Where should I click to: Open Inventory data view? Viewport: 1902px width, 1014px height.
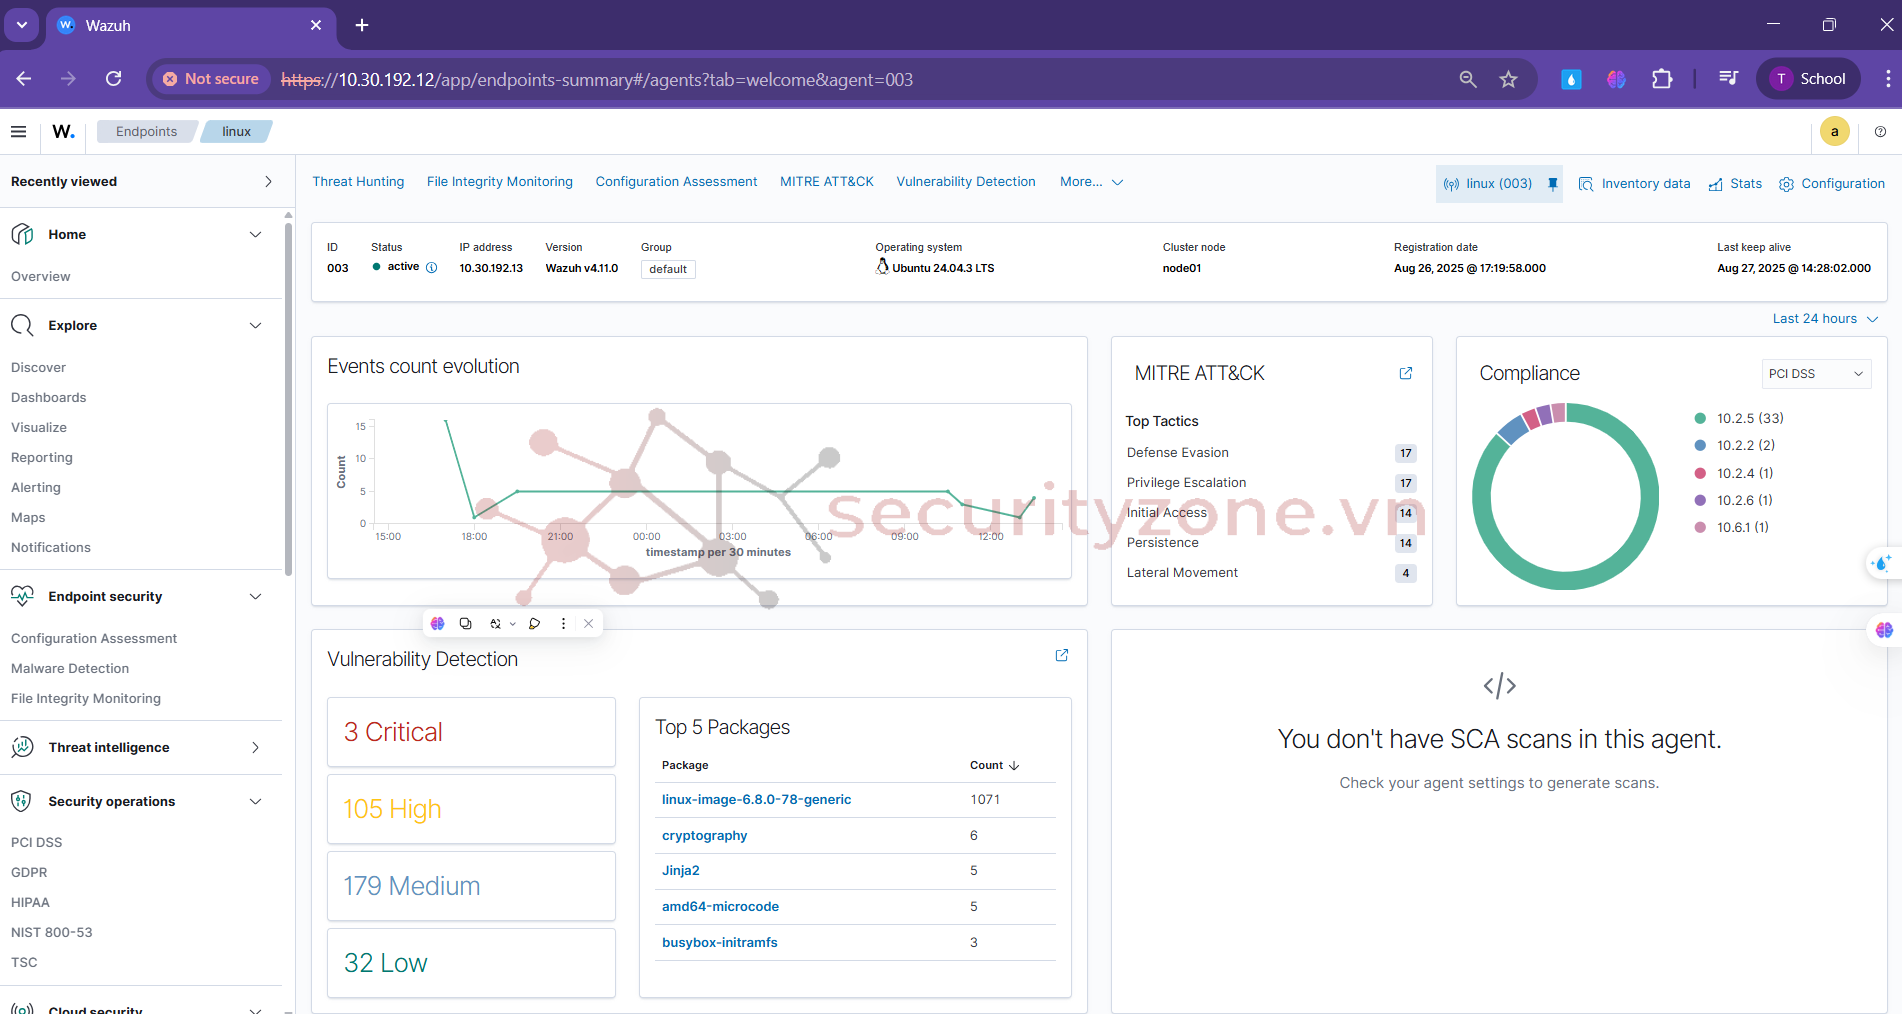(x=1634, y=184)
